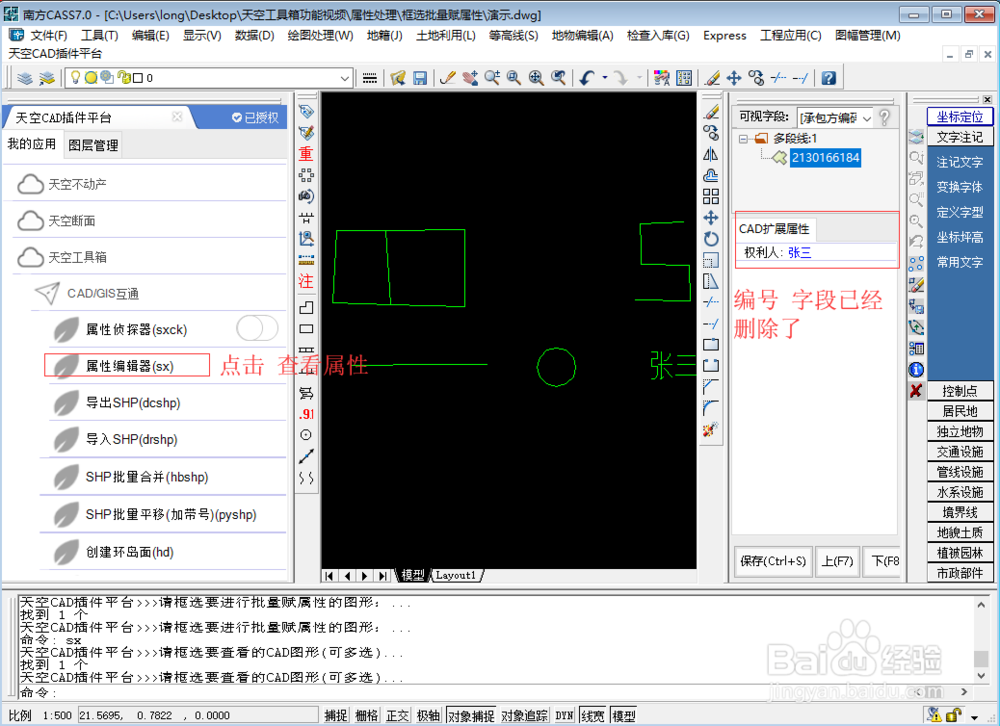Screen dimensions: 1000x726
Task: Open the help question mark icon
Action: pyautogui.click(x=828, y=78)
